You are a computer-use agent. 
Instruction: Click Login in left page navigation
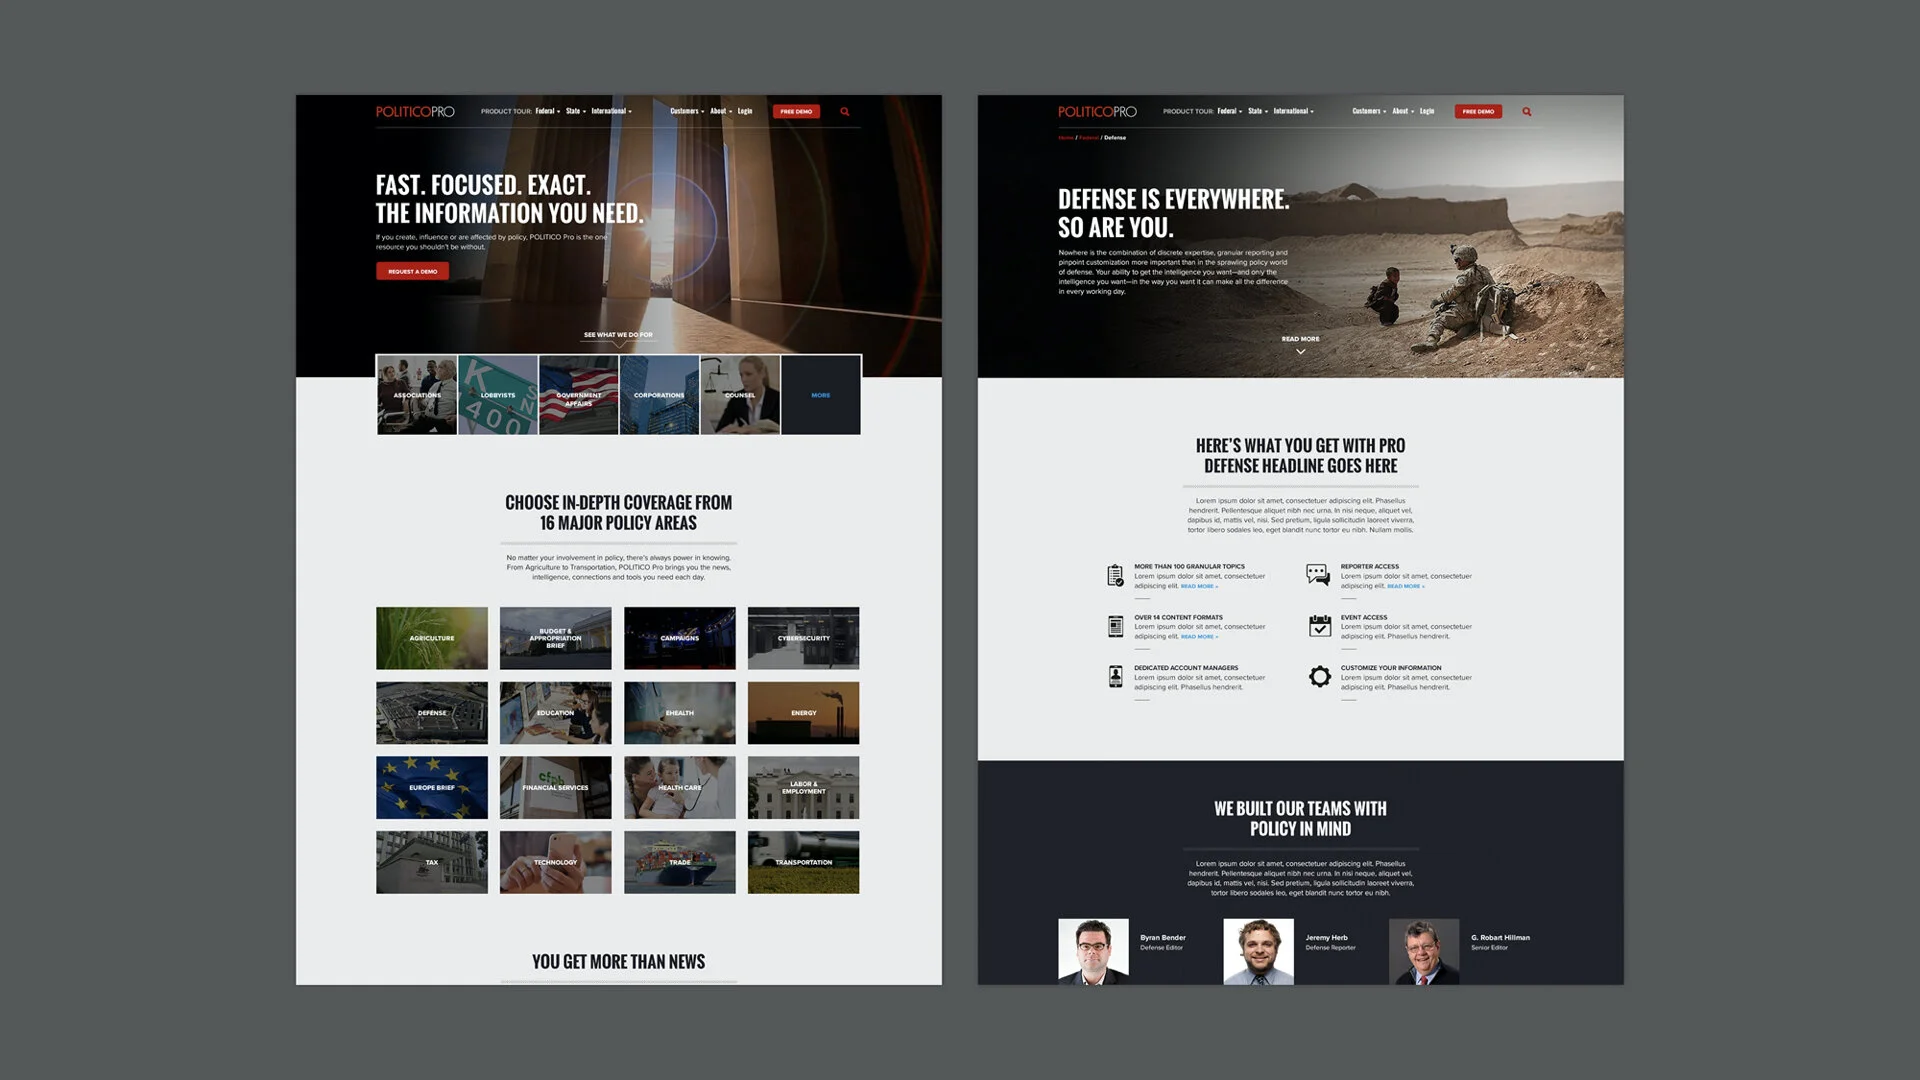tap(745, 111)
